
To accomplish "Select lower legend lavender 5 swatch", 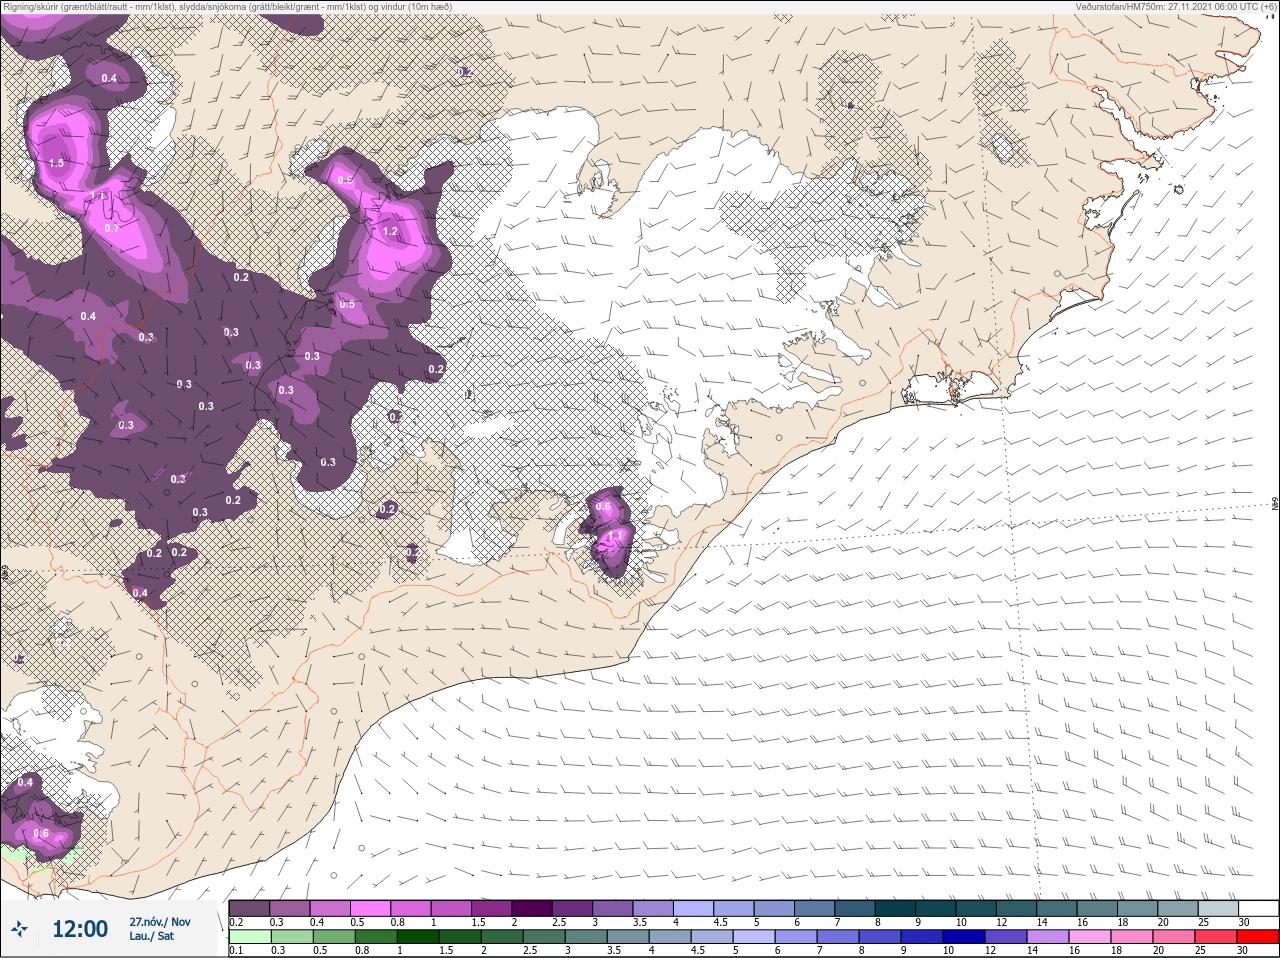I will tap(754, 936).
